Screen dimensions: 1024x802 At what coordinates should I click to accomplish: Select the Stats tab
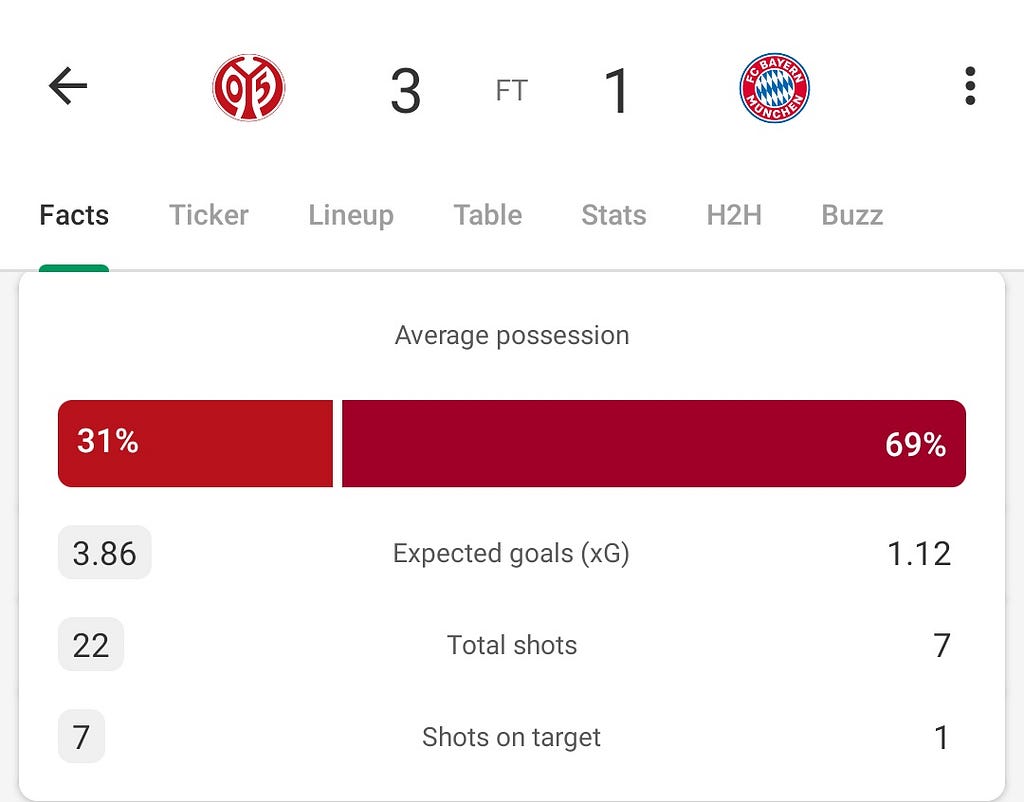(x=614, y=215)
